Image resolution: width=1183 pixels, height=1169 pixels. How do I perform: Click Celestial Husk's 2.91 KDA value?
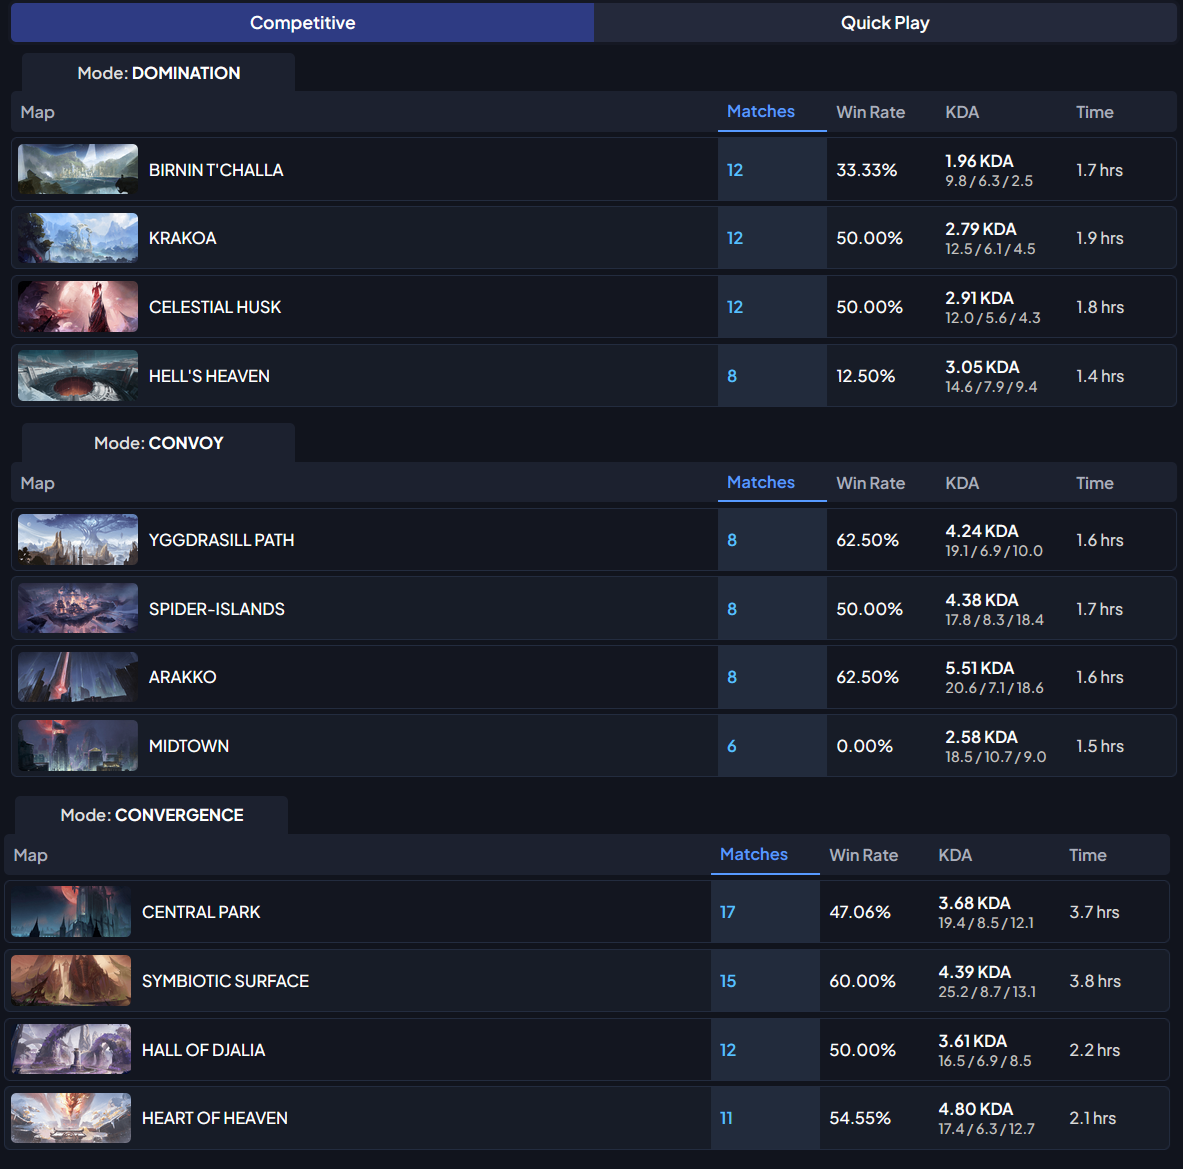[x=979, y=298]
